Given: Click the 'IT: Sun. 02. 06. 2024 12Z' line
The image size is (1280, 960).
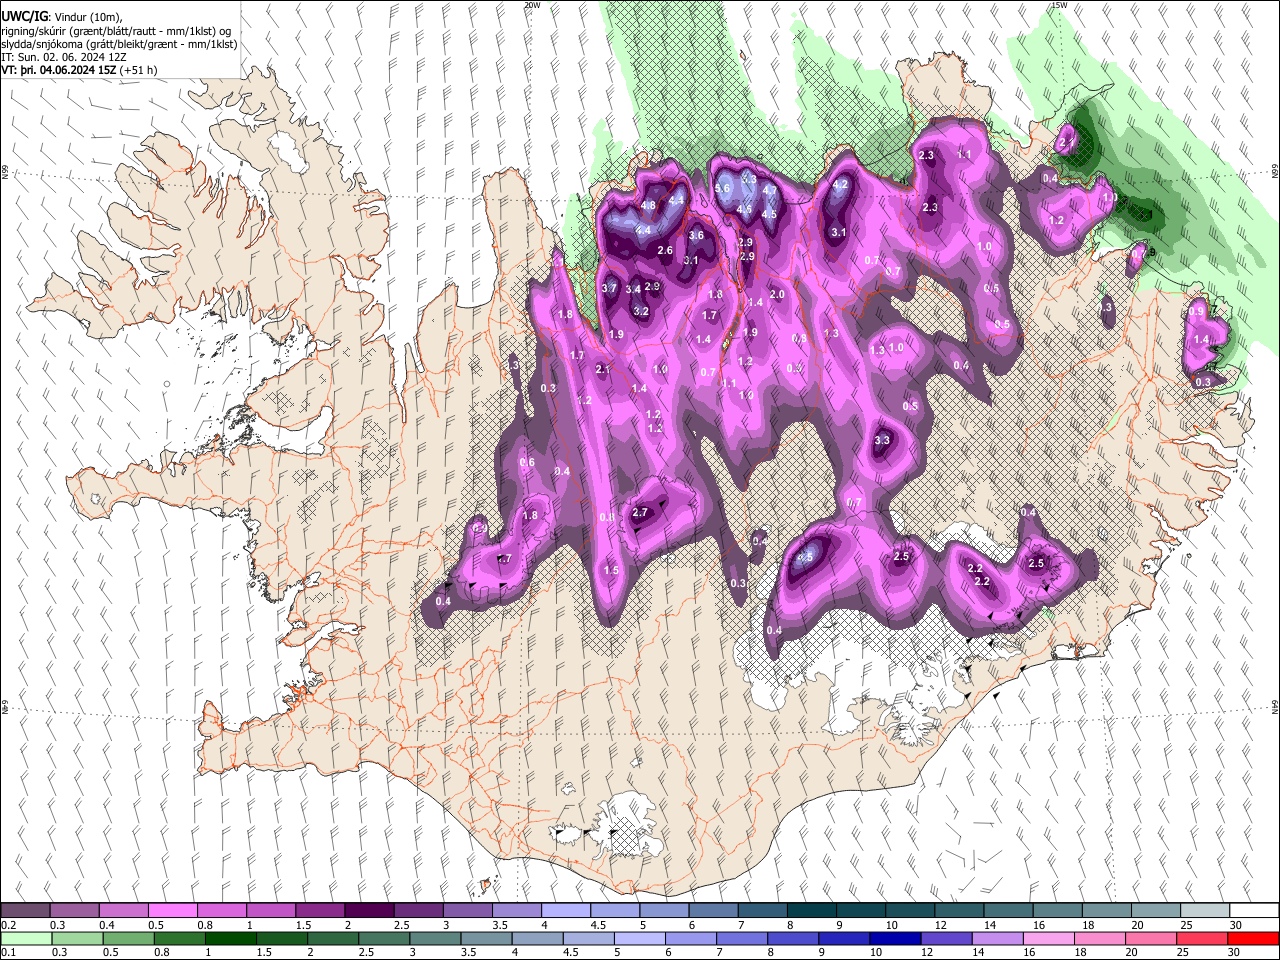Looking at the screenshot, I should point(63,58).
